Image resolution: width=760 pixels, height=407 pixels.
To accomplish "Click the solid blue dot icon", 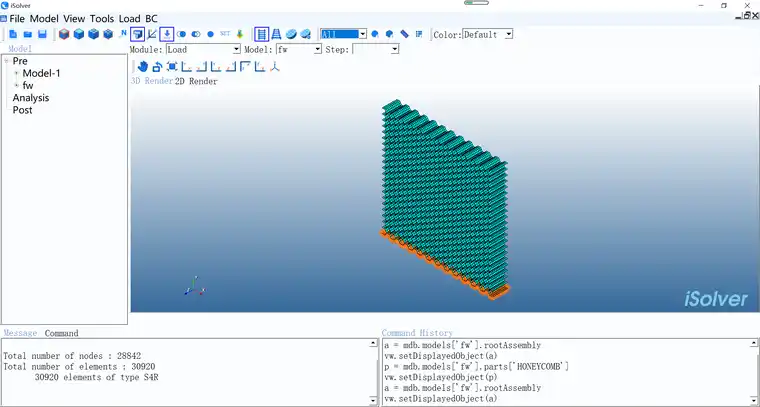I will (210, 34).
